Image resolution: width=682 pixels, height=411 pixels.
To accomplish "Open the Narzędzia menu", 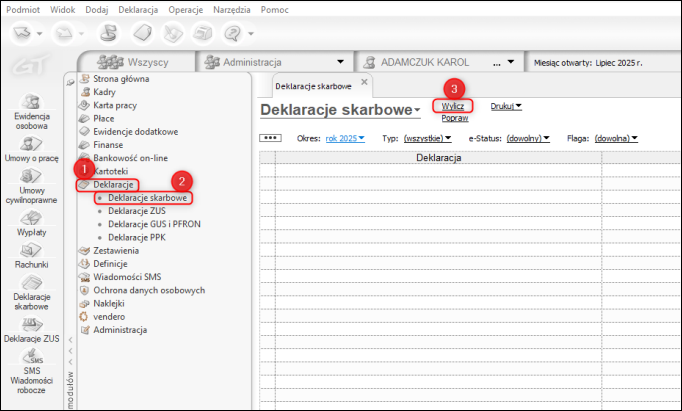I will point(232,10).
